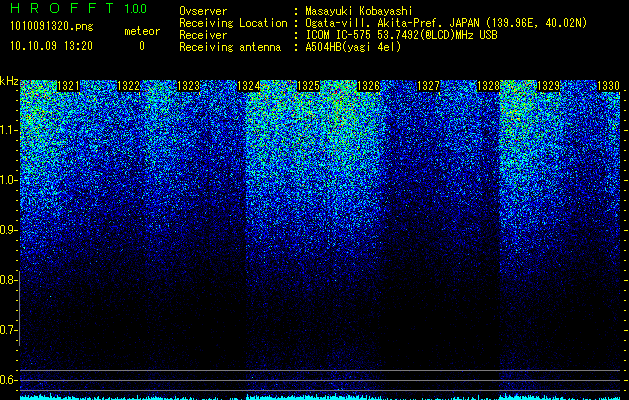Click the 'Receiving Location' field label

233,23
